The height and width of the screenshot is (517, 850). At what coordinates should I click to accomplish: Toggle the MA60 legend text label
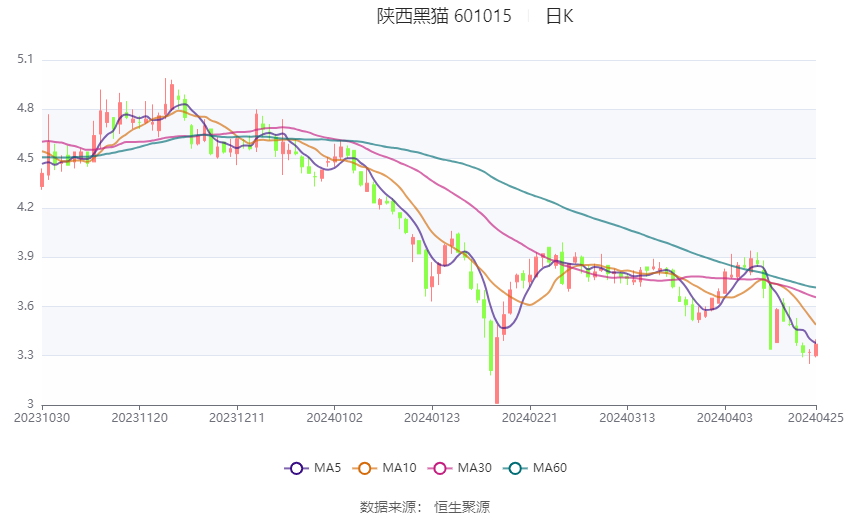550,468
